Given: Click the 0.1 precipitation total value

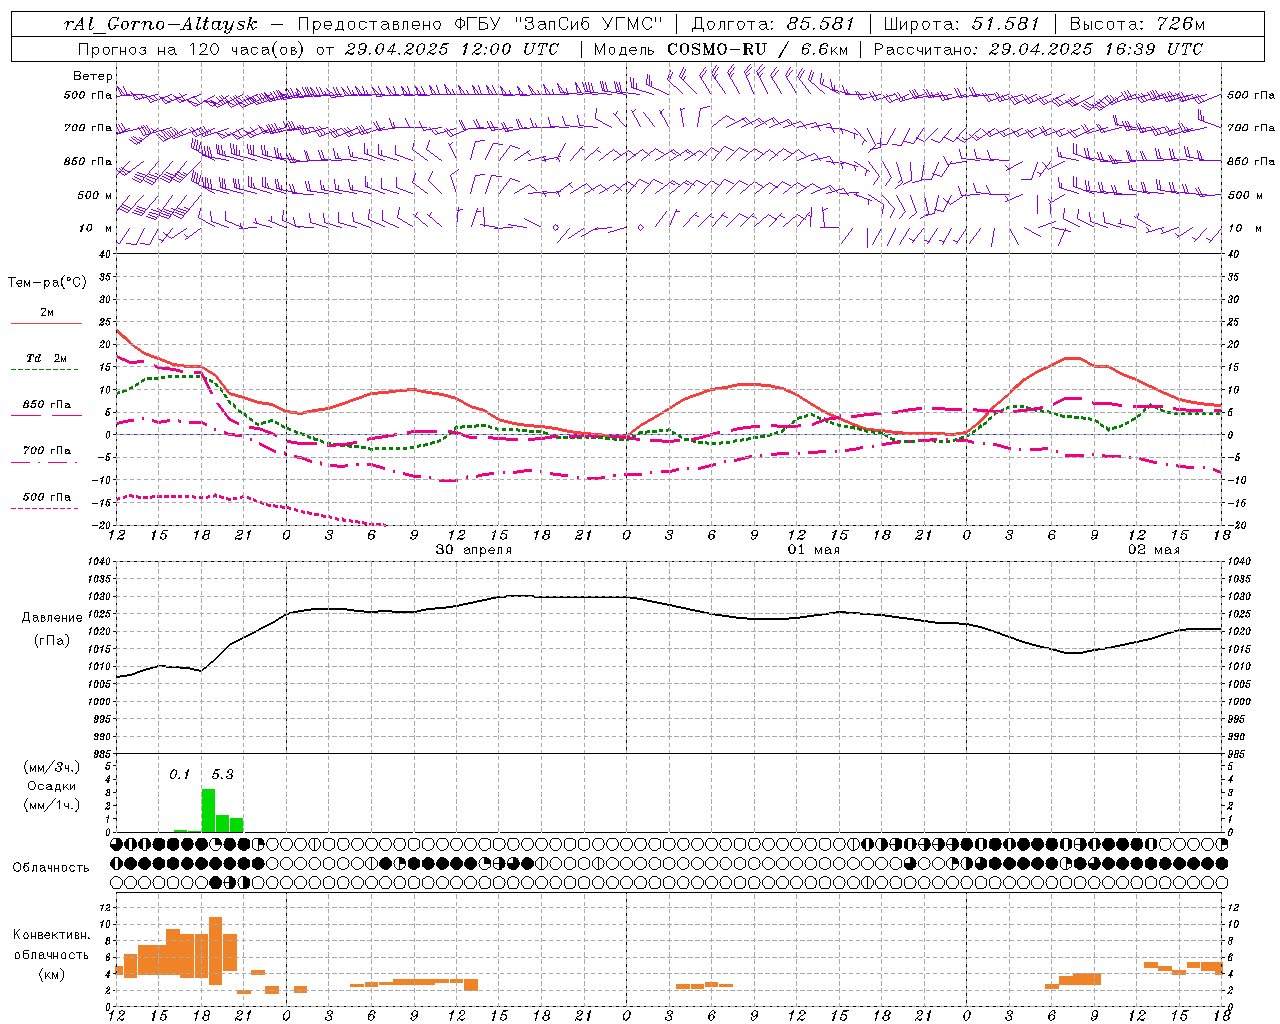Looking at the screenshot, I should pos(179,774).
